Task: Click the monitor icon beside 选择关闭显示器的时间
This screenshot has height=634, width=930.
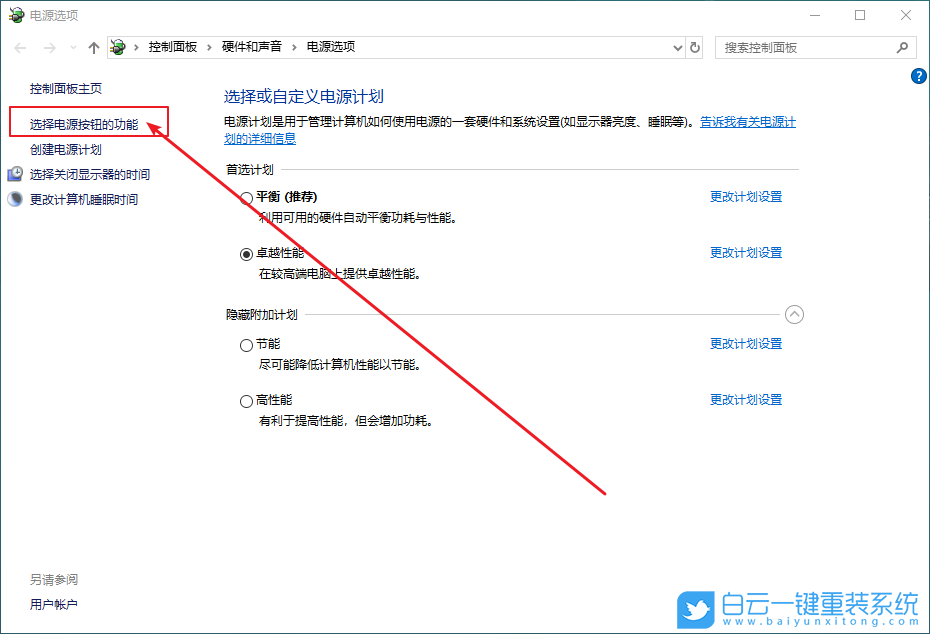Action: [x=14, y=173]
